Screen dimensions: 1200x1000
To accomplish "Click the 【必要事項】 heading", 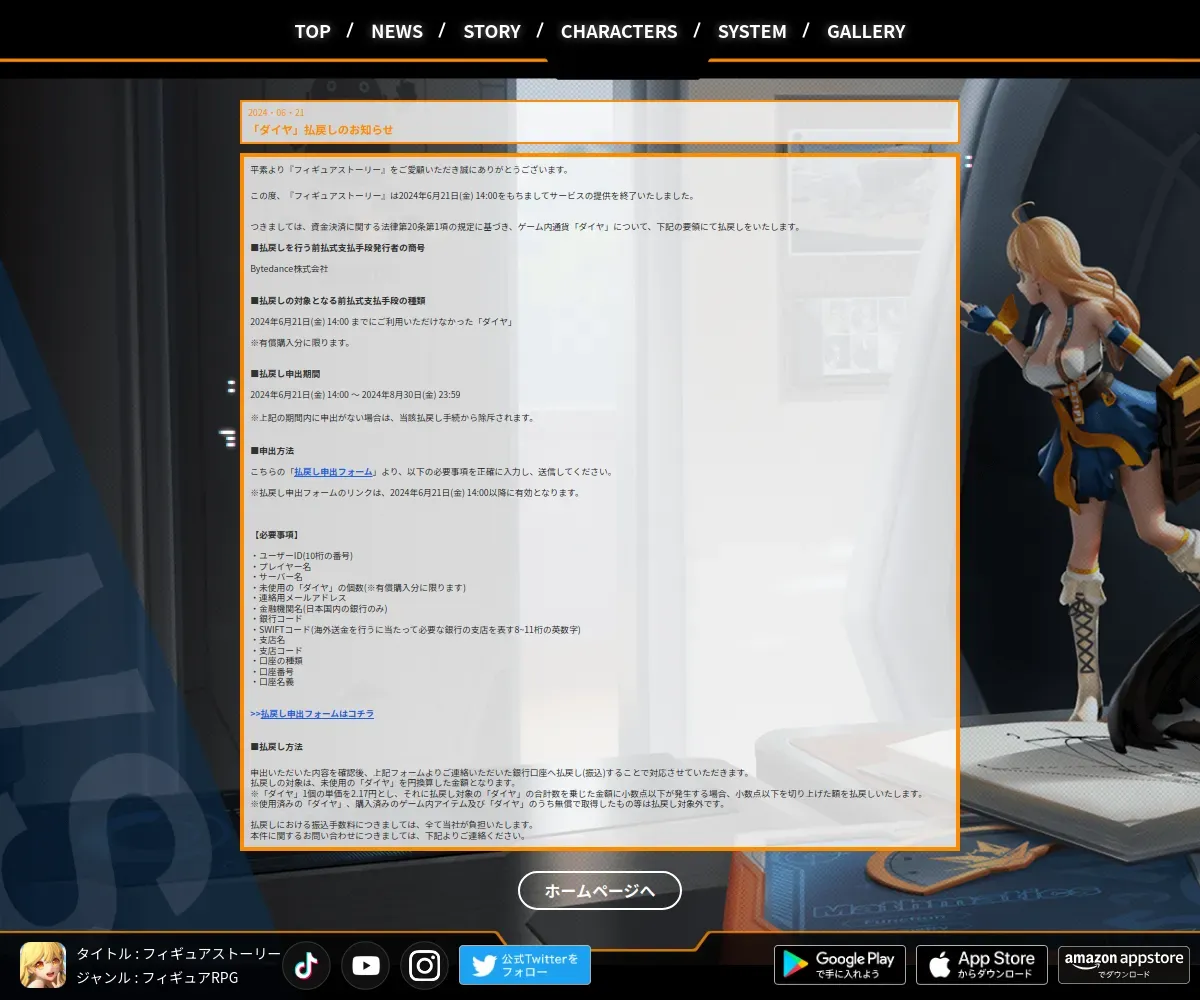I will (274, 535).
